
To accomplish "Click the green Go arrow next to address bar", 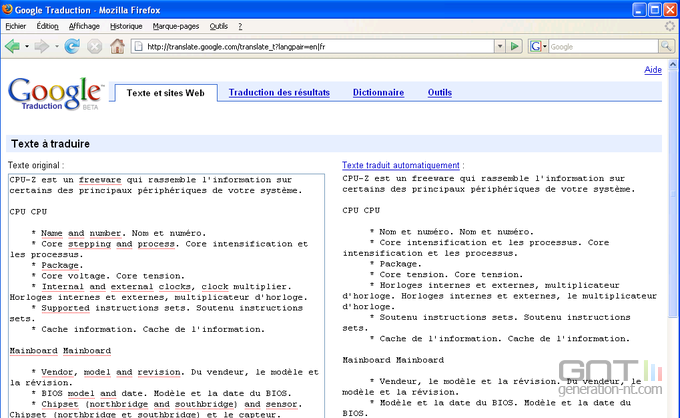I will [514, 46].
